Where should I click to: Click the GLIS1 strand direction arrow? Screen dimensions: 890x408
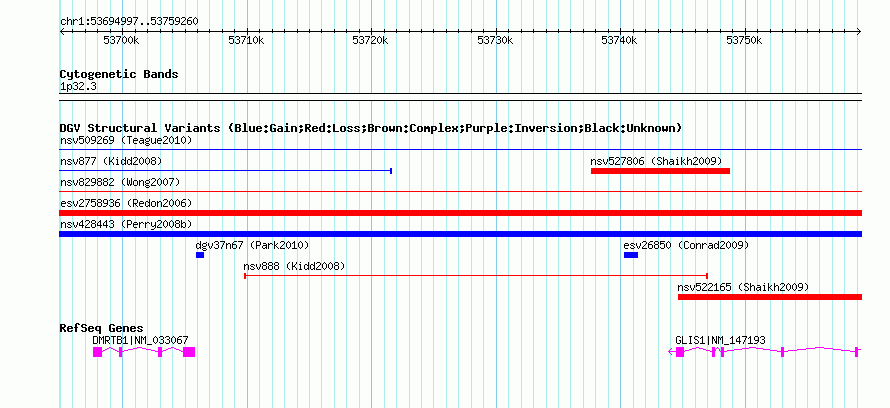(x=671, y=352)
